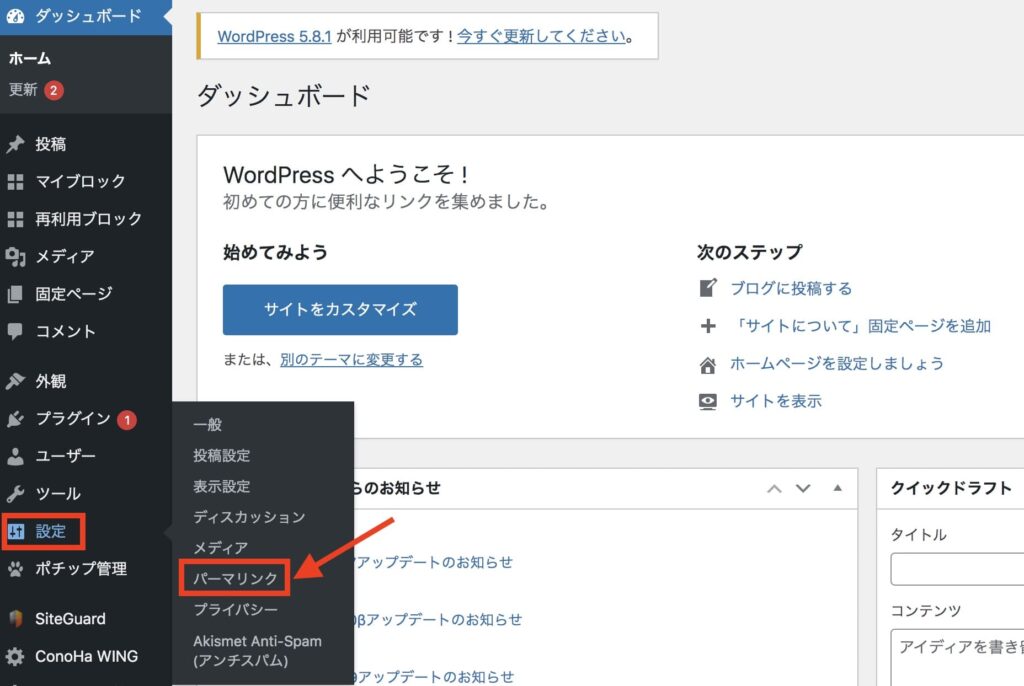Image resolution: width=1024 pixels, height=686 pixels.
Task: Click the クイックドラフト widget header
Action: (951, 488)
